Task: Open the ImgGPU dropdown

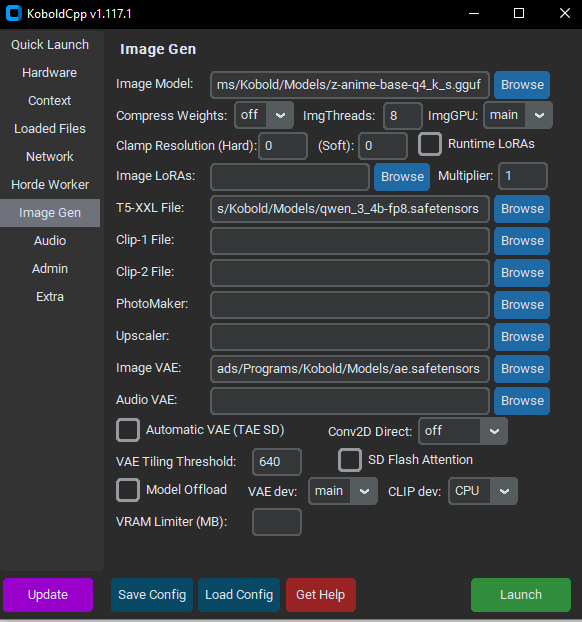Action: [518, 115]
